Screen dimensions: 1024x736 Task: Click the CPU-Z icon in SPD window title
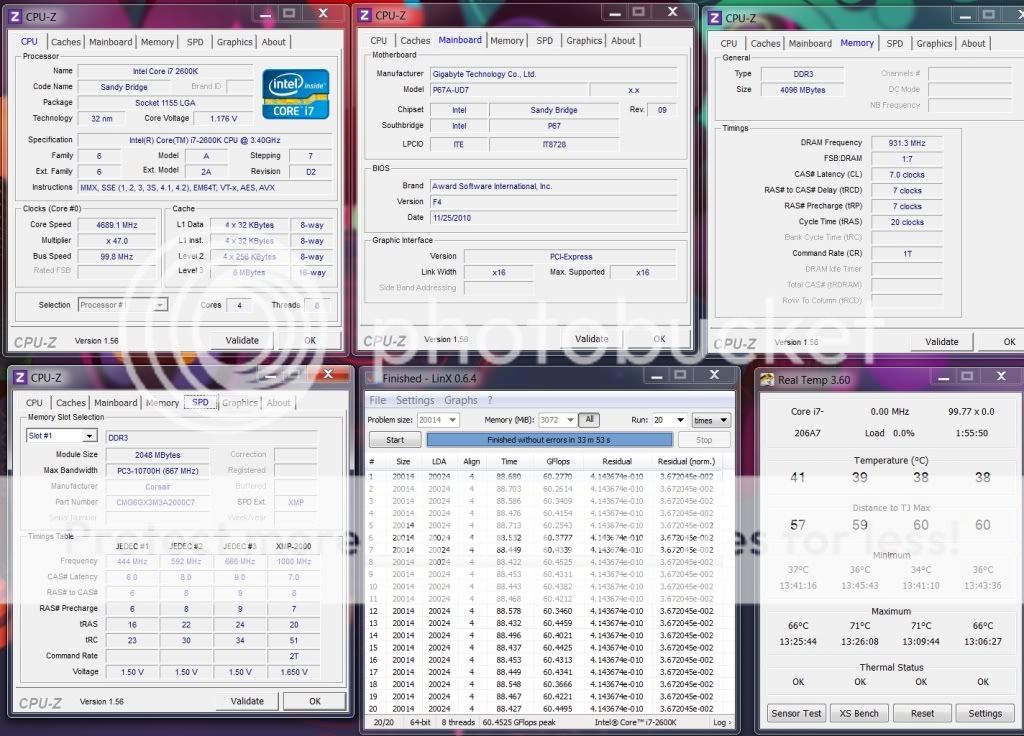click(x=19, y=377)
